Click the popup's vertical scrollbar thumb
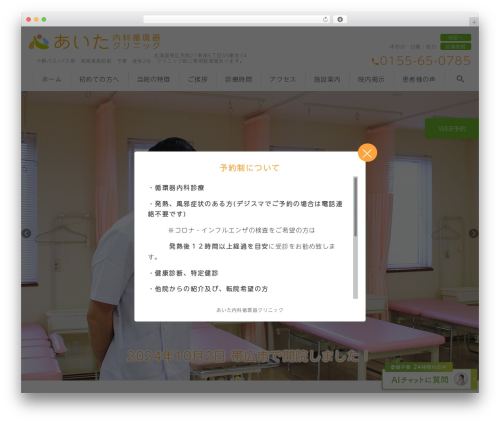Viewport: 500px width, 423px height. click(x=356, y=207)
